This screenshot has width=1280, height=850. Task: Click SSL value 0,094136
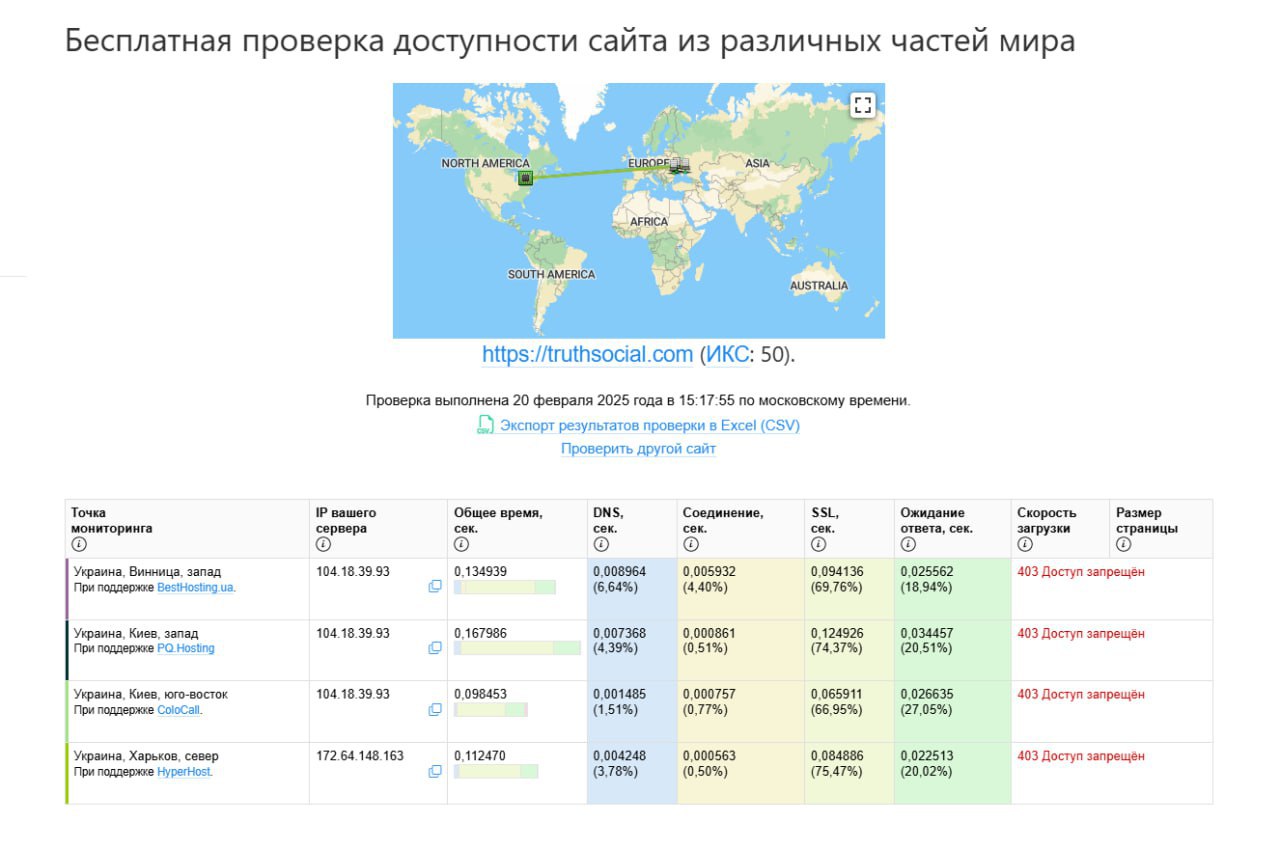click(837, 572)
